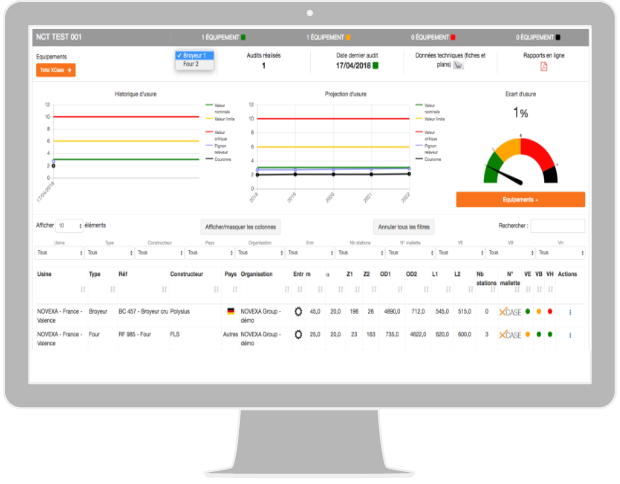Screen dimensions: 620x484
Task: Click the orange Equipements button below gauge
Action: coord(520,200)
